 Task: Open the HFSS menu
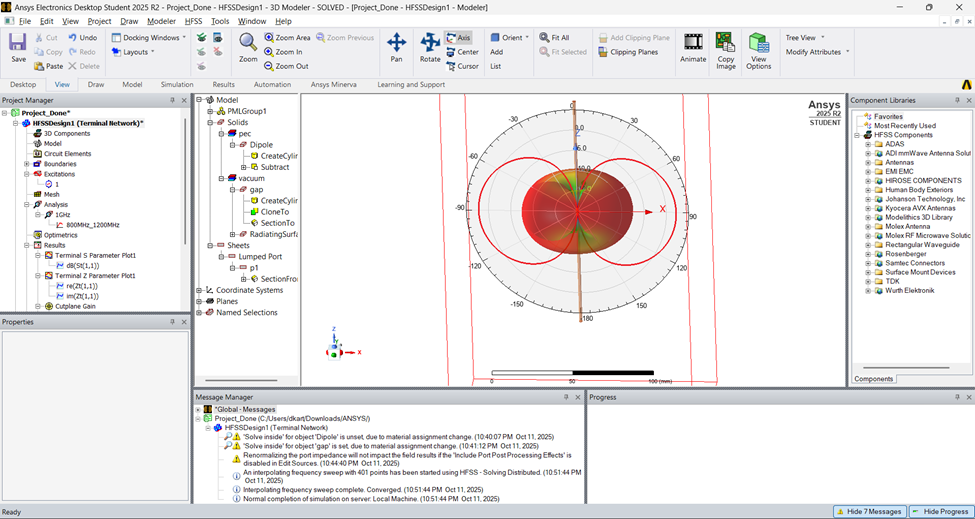[x=193, y=21]
